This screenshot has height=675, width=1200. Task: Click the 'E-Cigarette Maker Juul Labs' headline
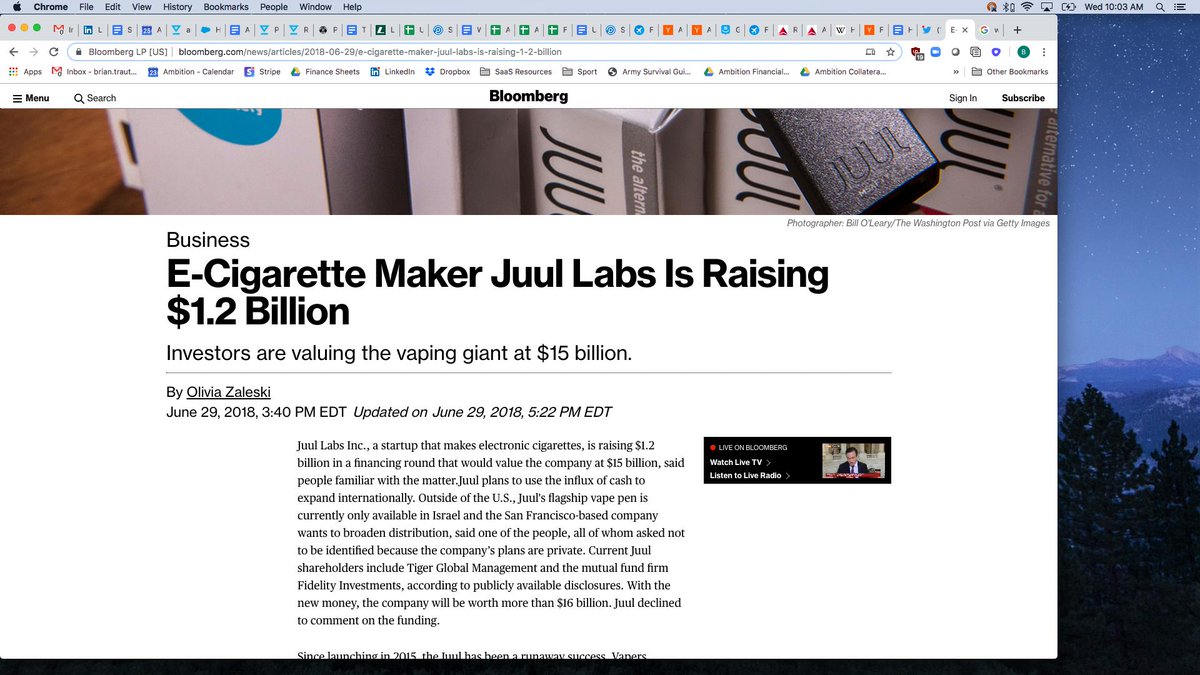498,292
